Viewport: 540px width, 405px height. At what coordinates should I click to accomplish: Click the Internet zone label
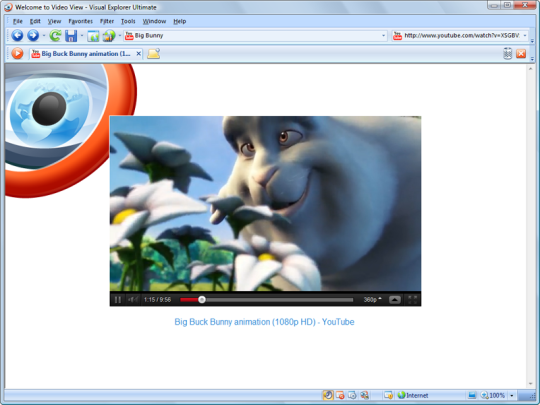(417, 395)
